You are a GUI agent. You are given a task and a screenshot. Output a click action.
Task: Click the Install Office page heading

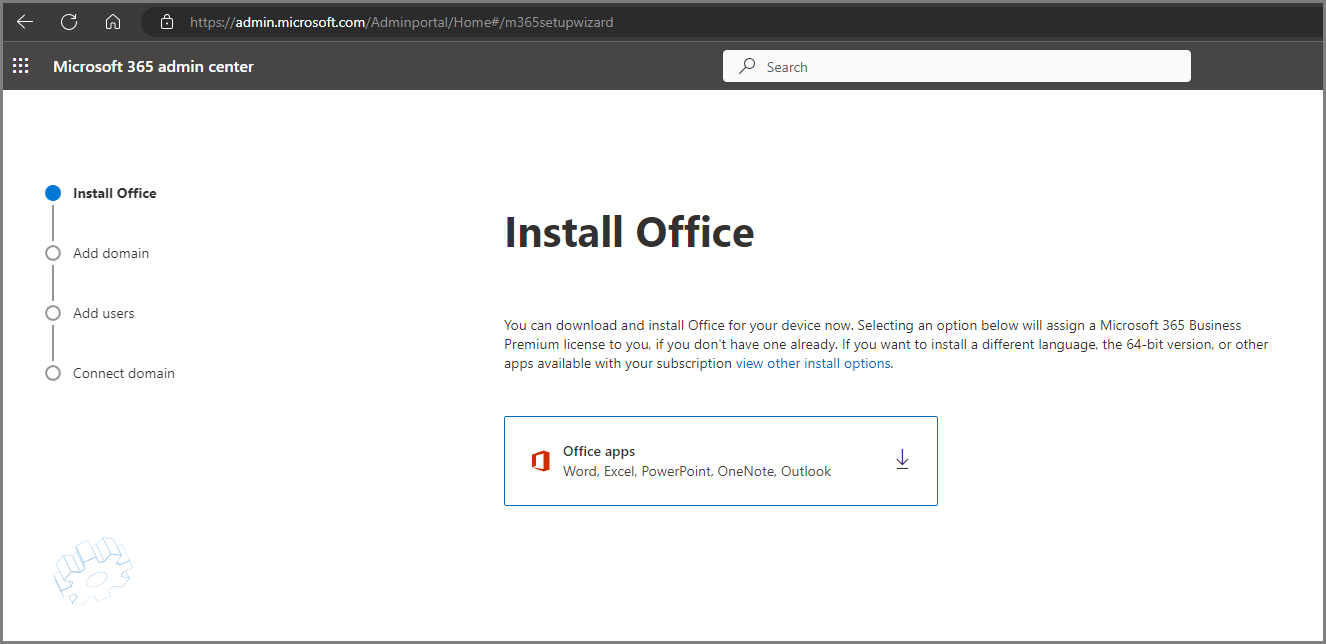click(629, 232)
